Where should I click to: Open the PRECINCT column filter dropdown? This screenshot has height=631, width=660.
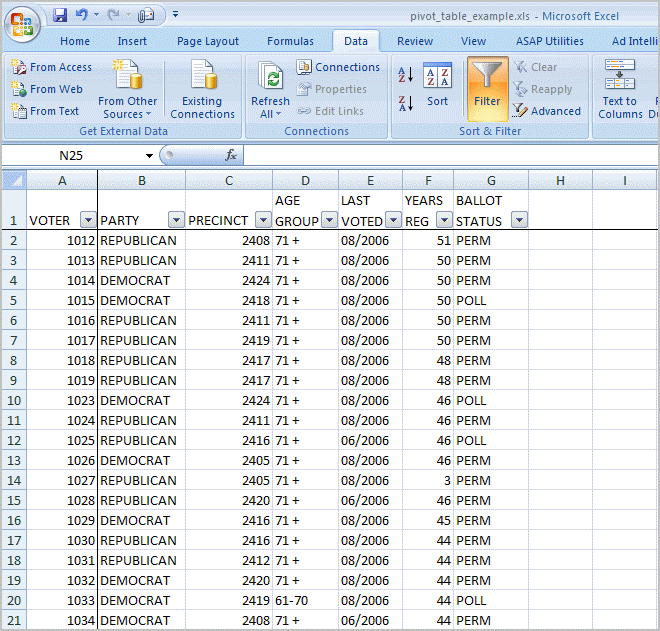tap(263, 221)
